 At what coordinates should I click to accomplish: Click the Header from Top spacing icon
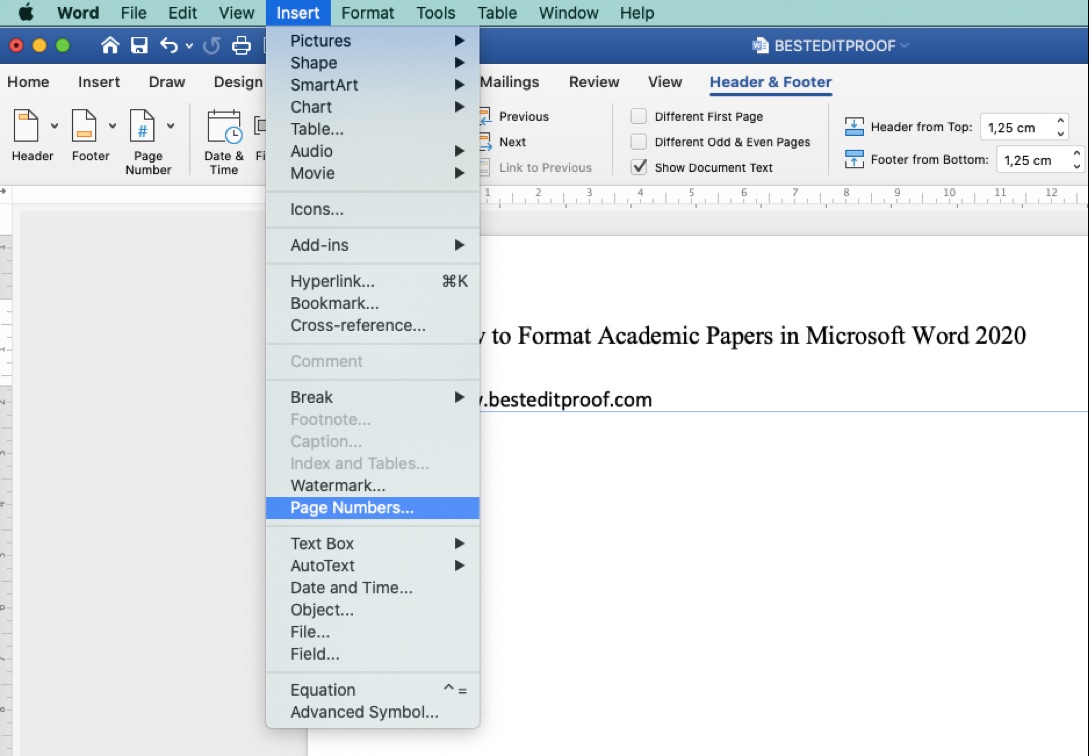click(855, 126)
